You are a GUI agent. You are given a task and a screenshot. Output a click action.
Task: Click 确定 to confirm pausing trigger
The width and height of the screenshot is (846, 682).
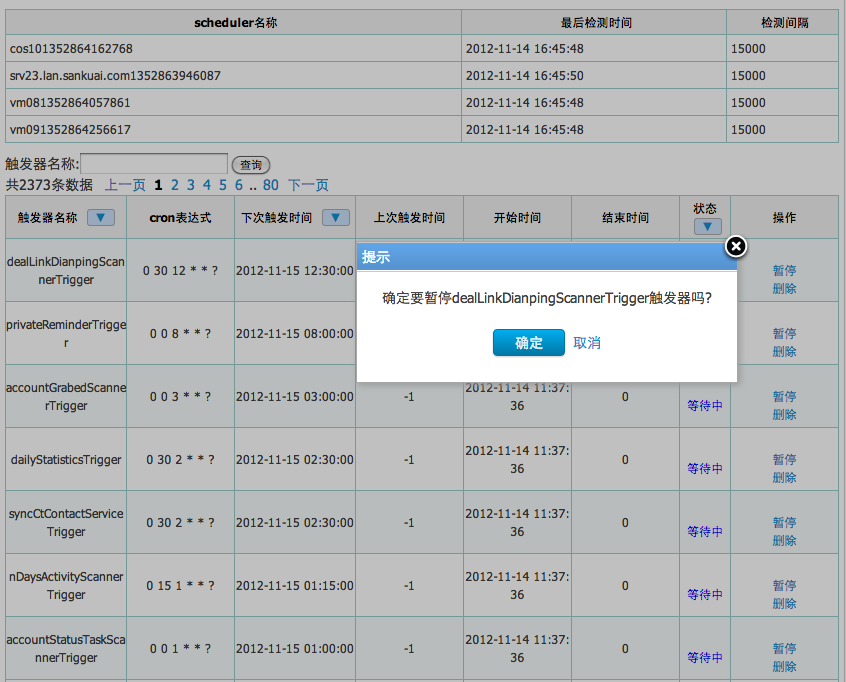pos(528,343)
